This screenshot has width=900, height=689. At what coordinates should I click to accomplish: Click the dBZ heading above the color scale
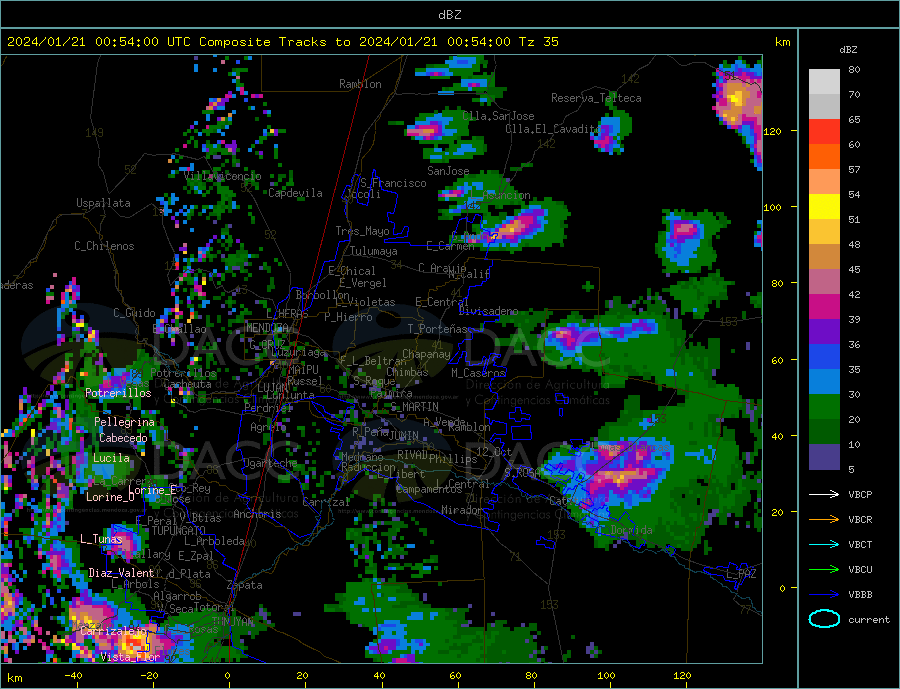coord(848,50)
